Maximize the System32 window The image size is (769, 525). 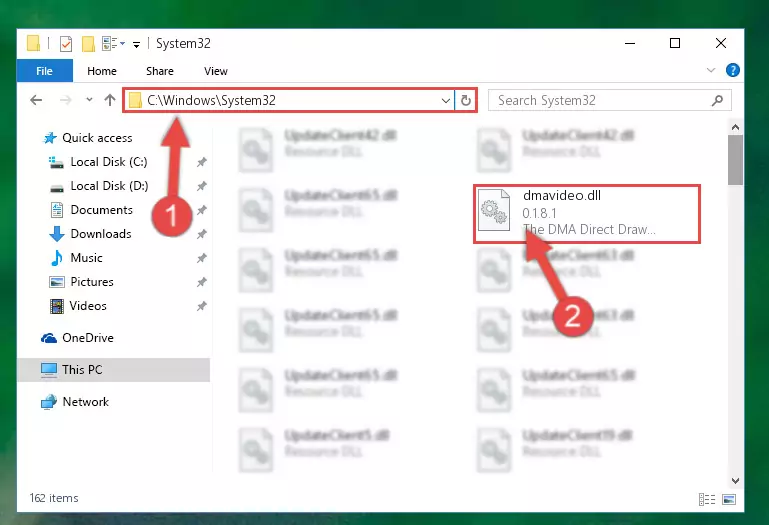coord(675,44)
